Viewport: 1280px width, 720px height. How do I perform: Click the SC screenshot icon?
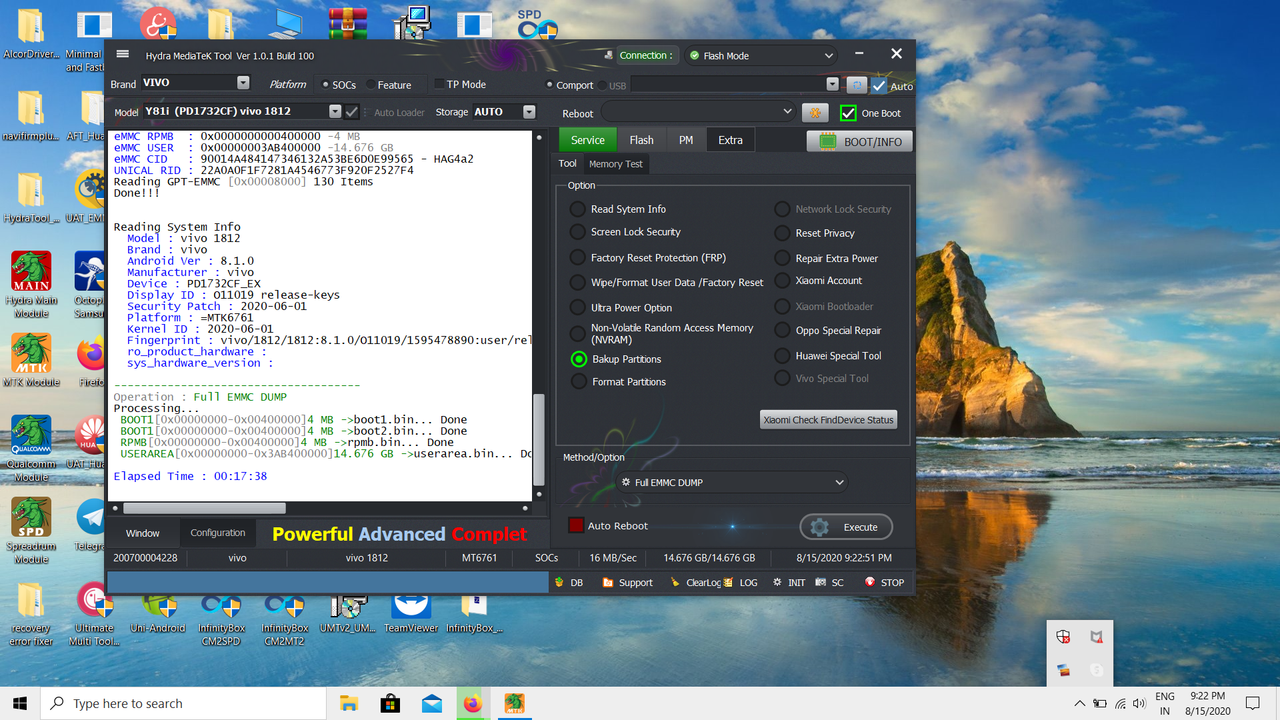click(822, 581)
